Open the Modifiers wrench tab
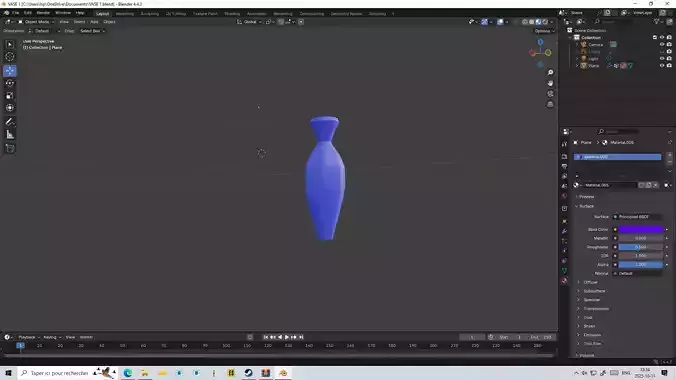The image size is (676, 380). click(x=564, y=231)
